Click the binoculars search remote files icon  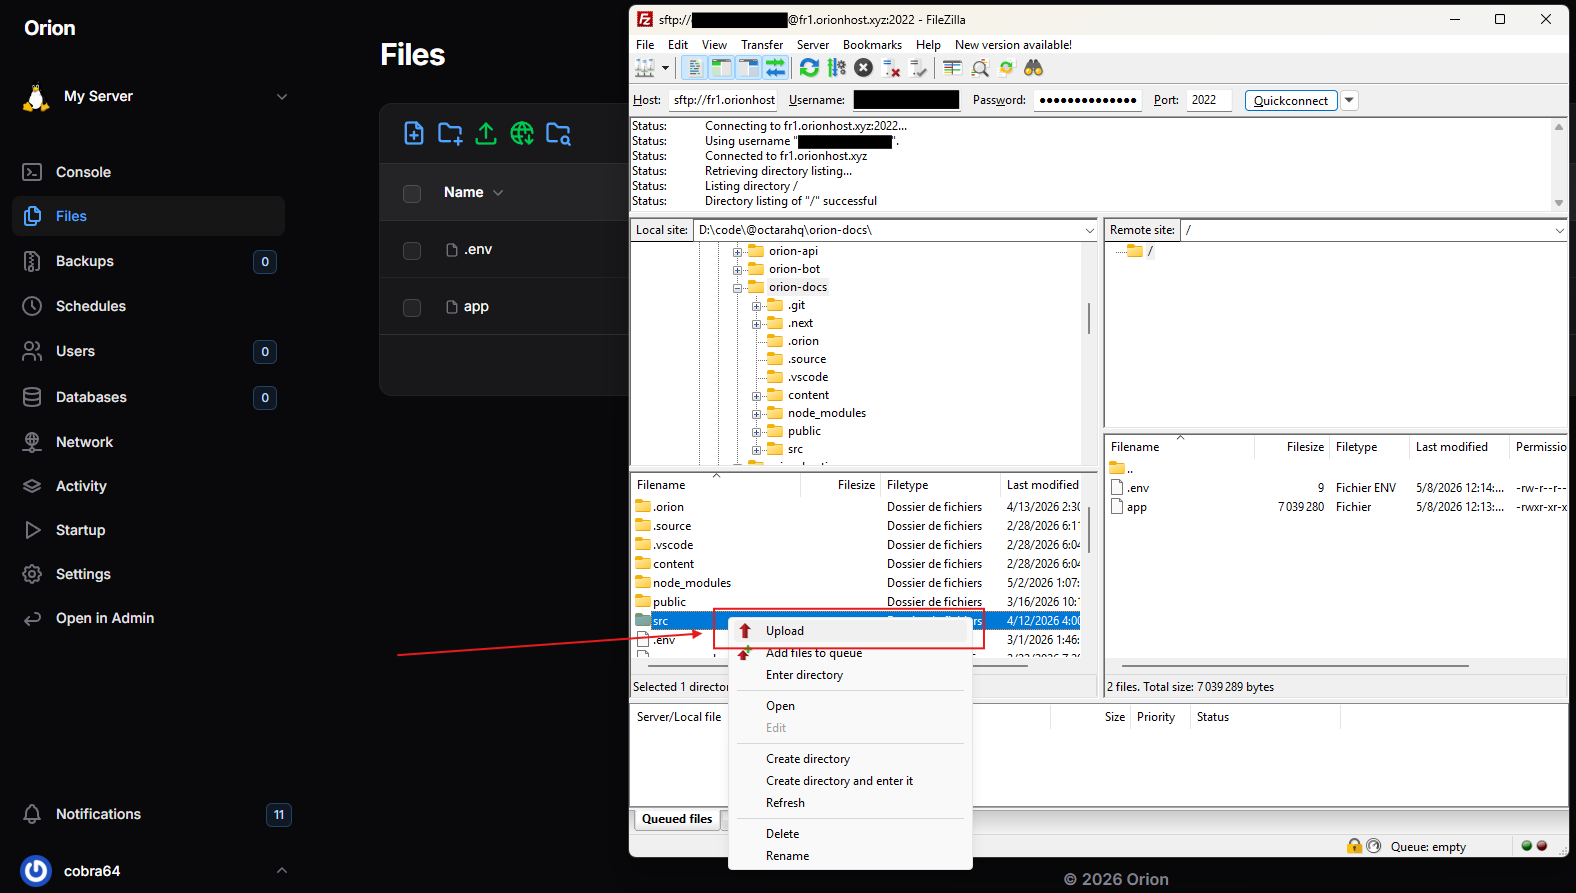tap(1034, 68)
